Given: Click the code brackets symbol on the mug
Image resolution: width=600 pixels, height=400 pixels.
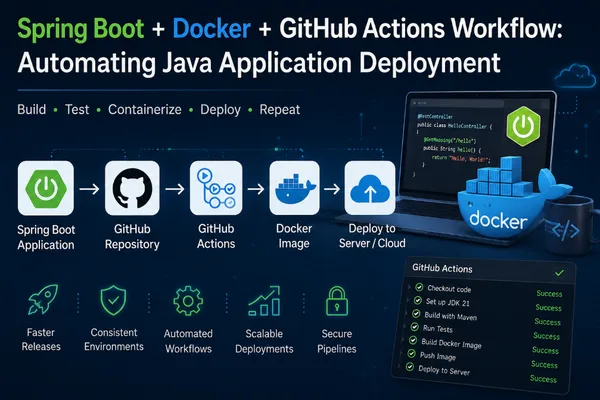Looking at the screenshot, I should point(566,230).
